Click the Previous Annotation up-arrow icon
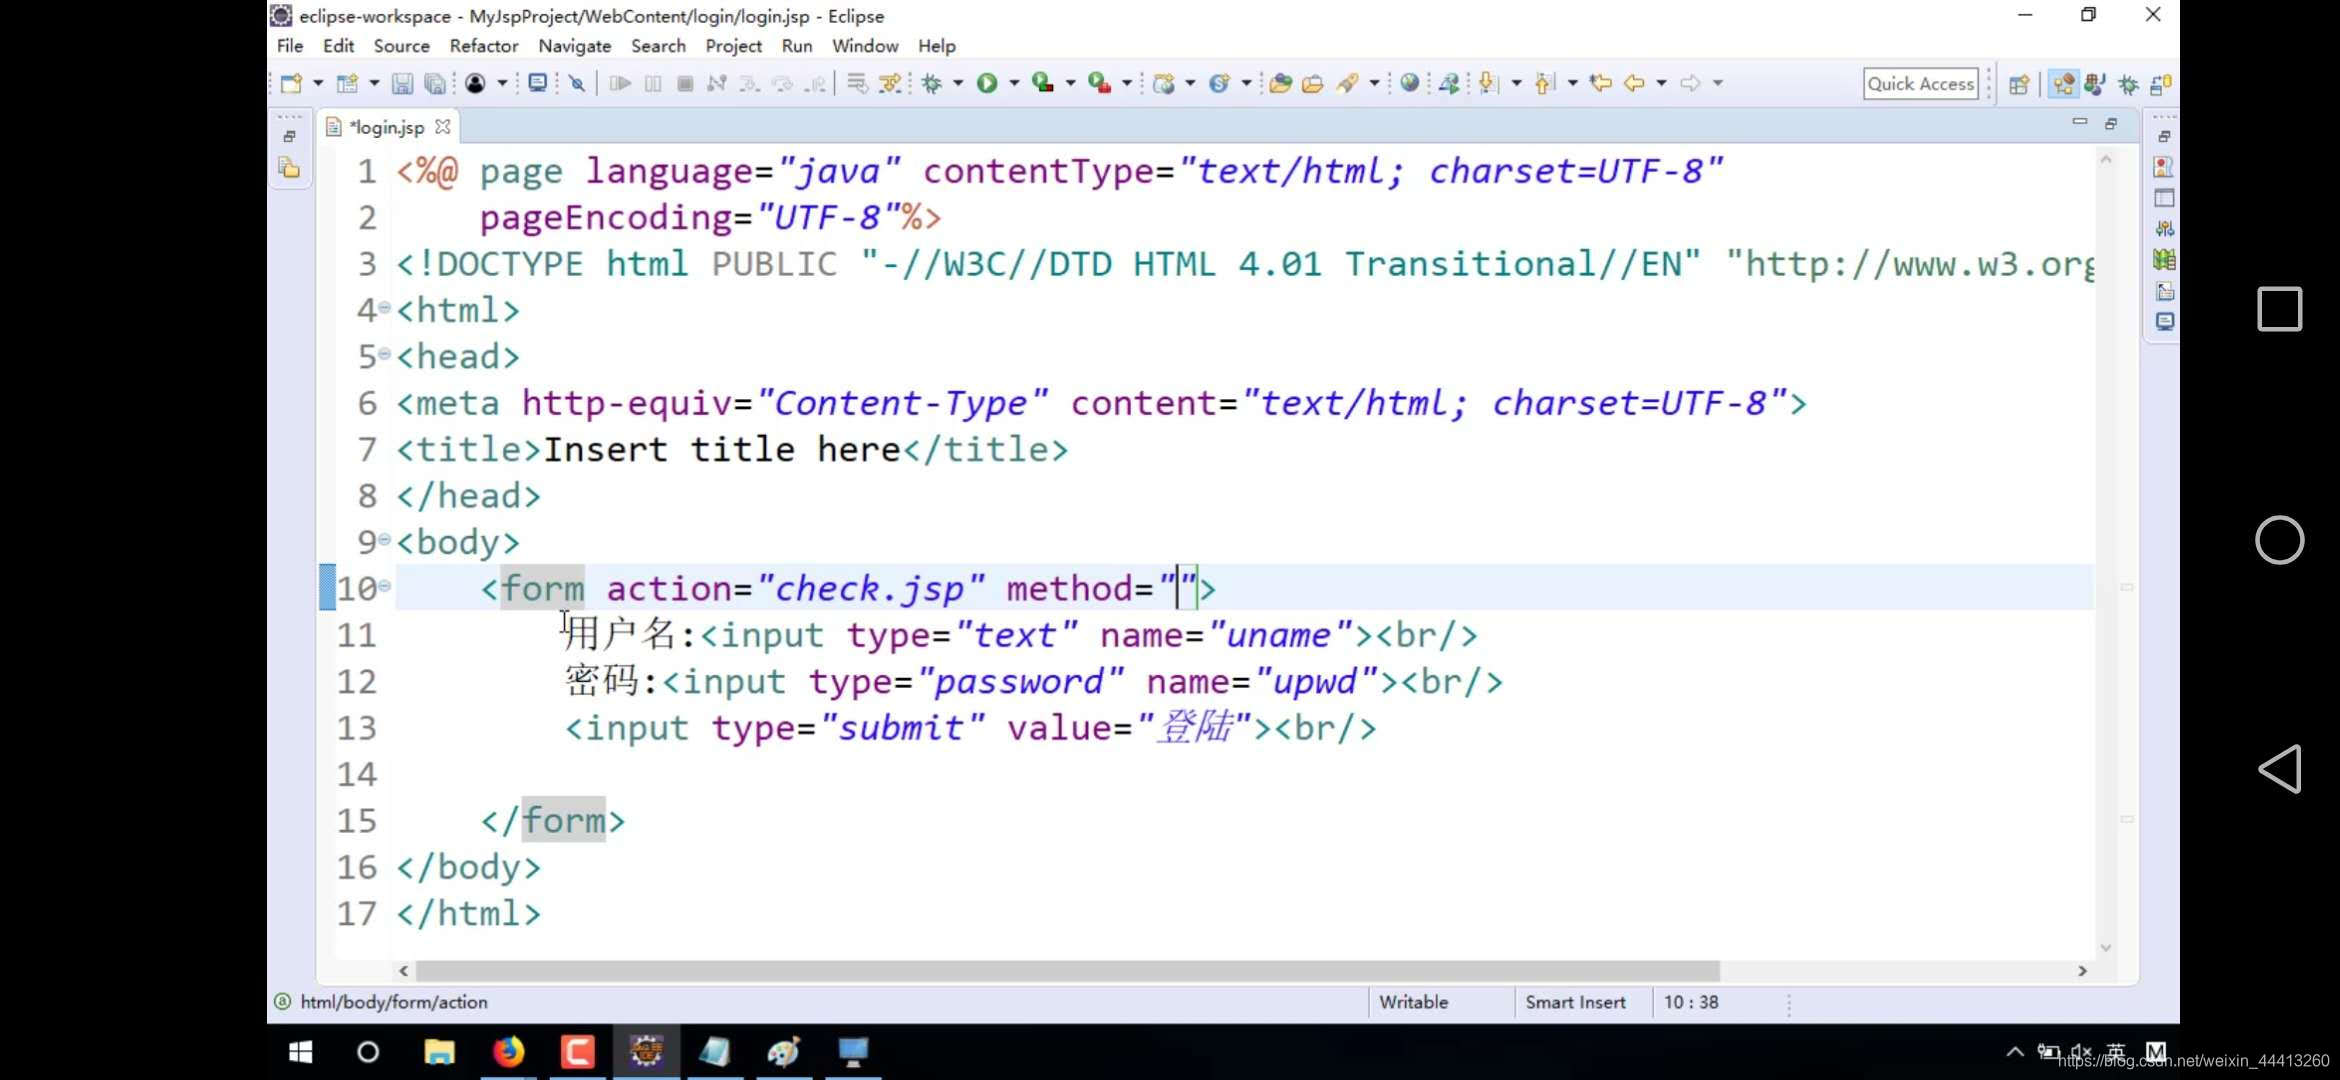 tap(1545, 84)
